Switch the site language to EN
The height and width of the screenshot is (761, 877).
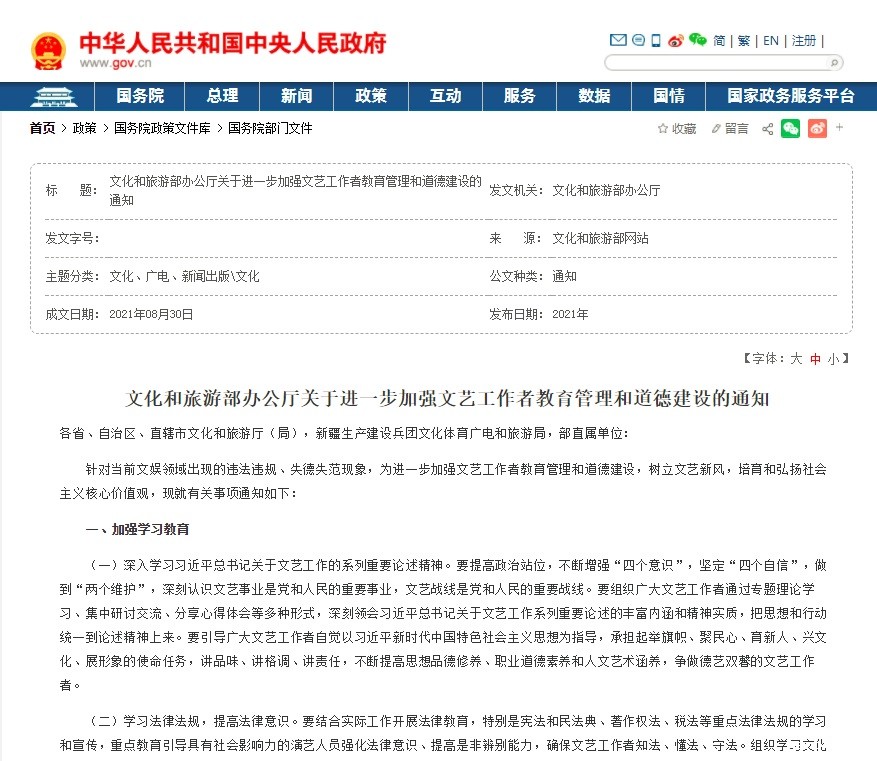[x=771, y=41]
